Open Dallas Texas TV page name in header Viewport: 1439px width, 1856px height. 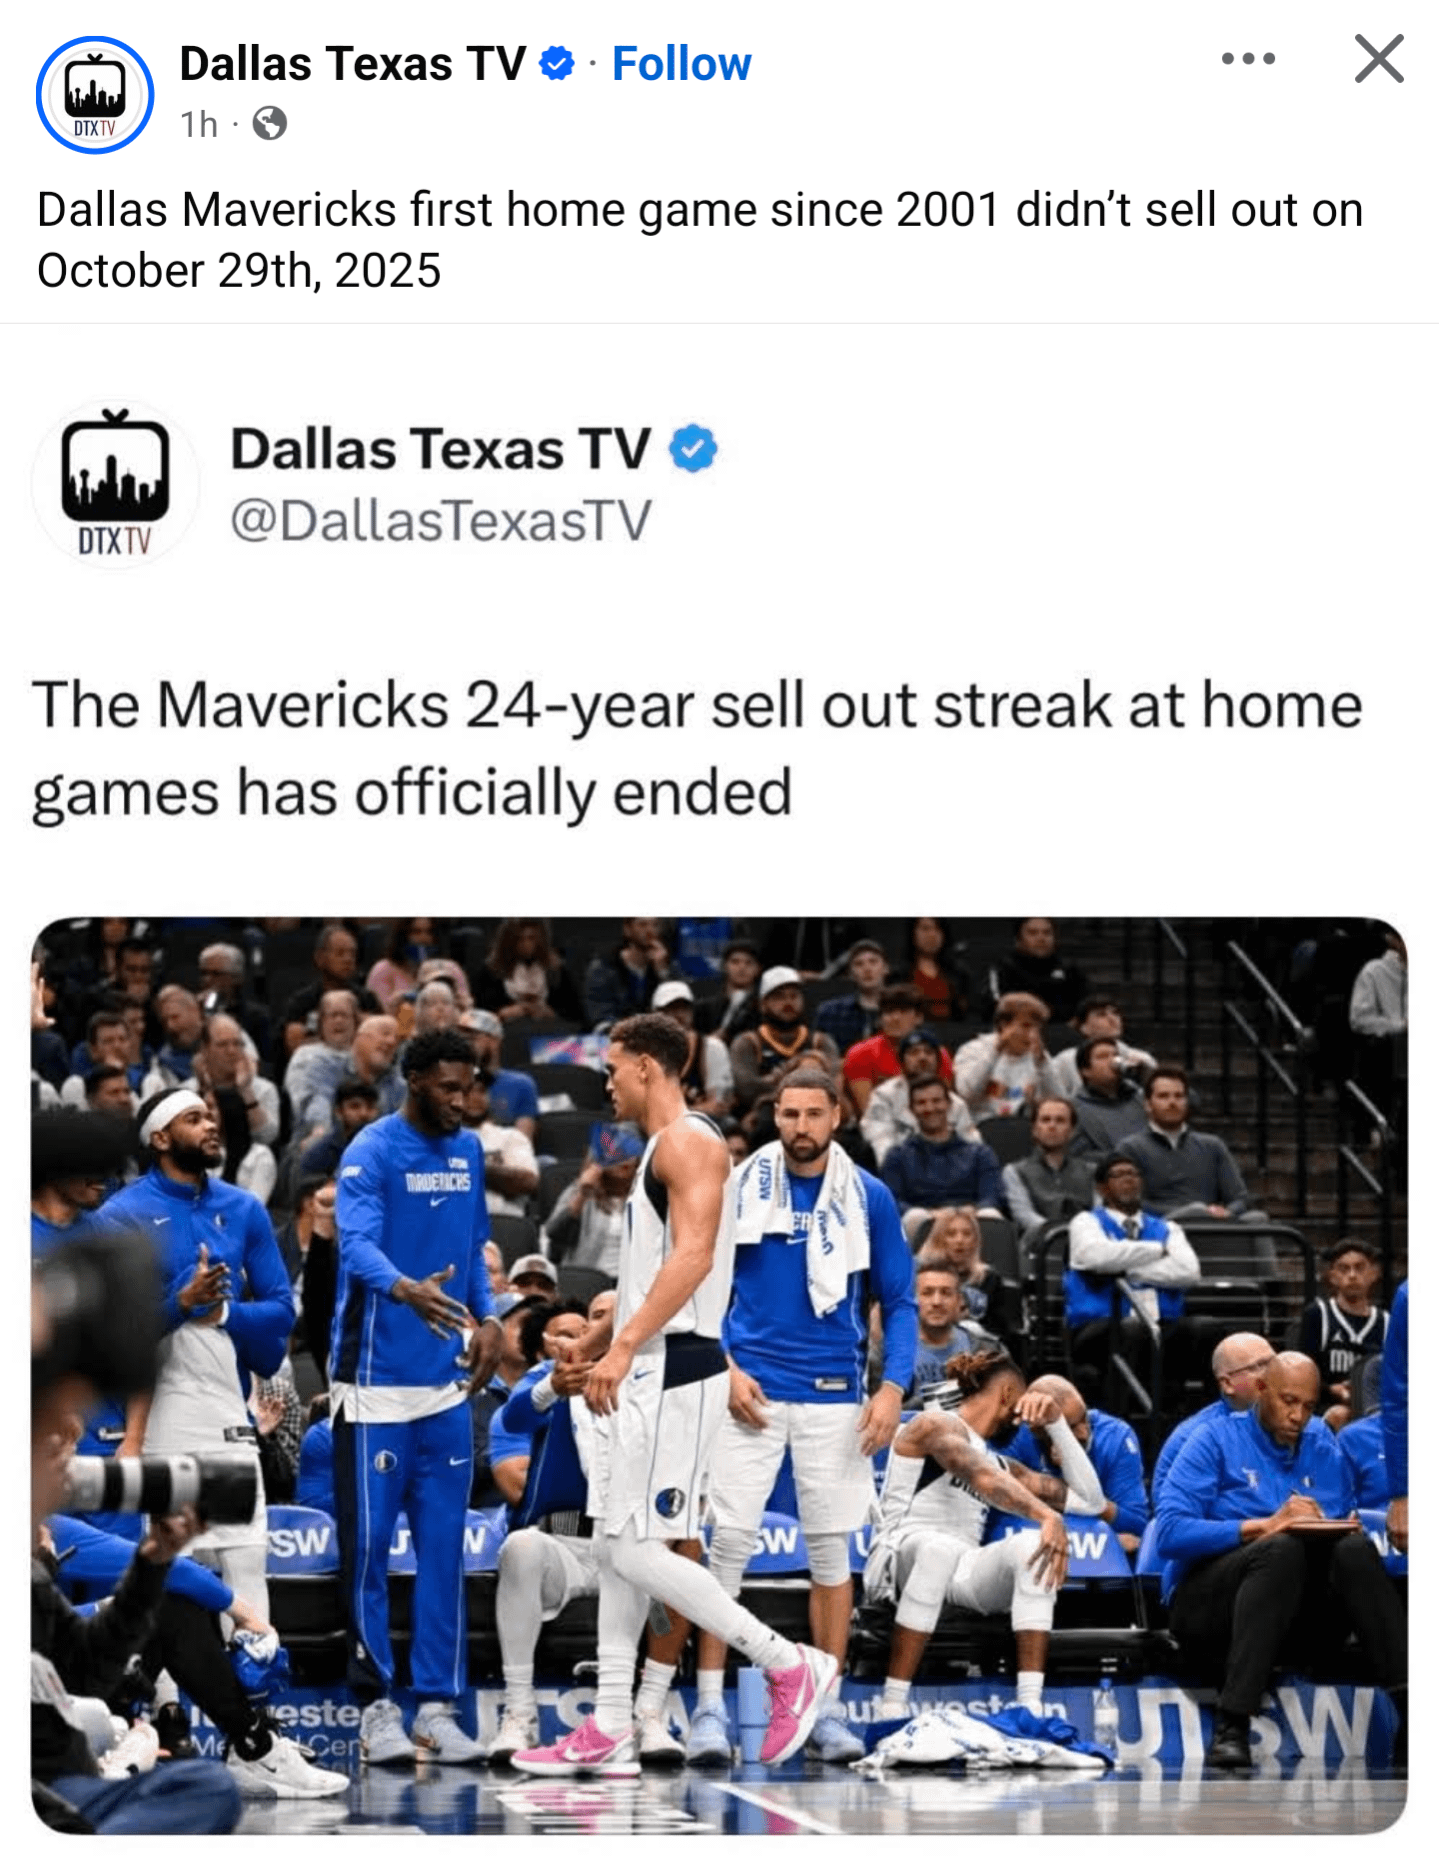(x=352, y=64)
